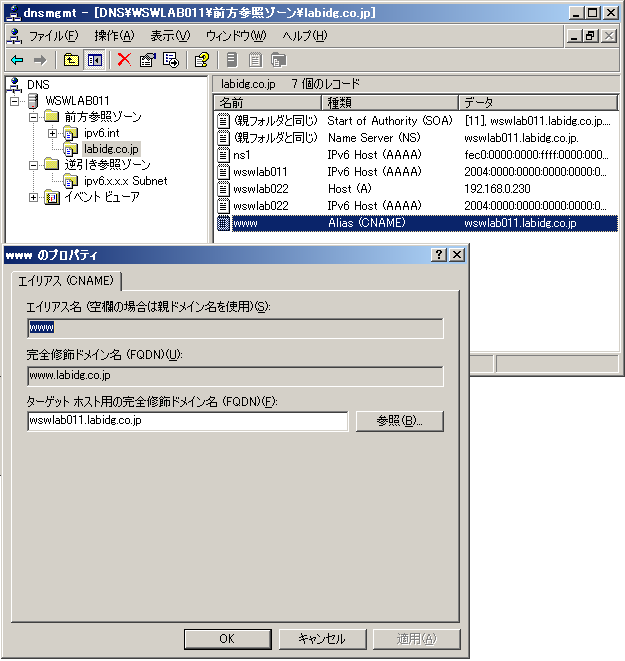Click the OK button

(x=226, y=639)
